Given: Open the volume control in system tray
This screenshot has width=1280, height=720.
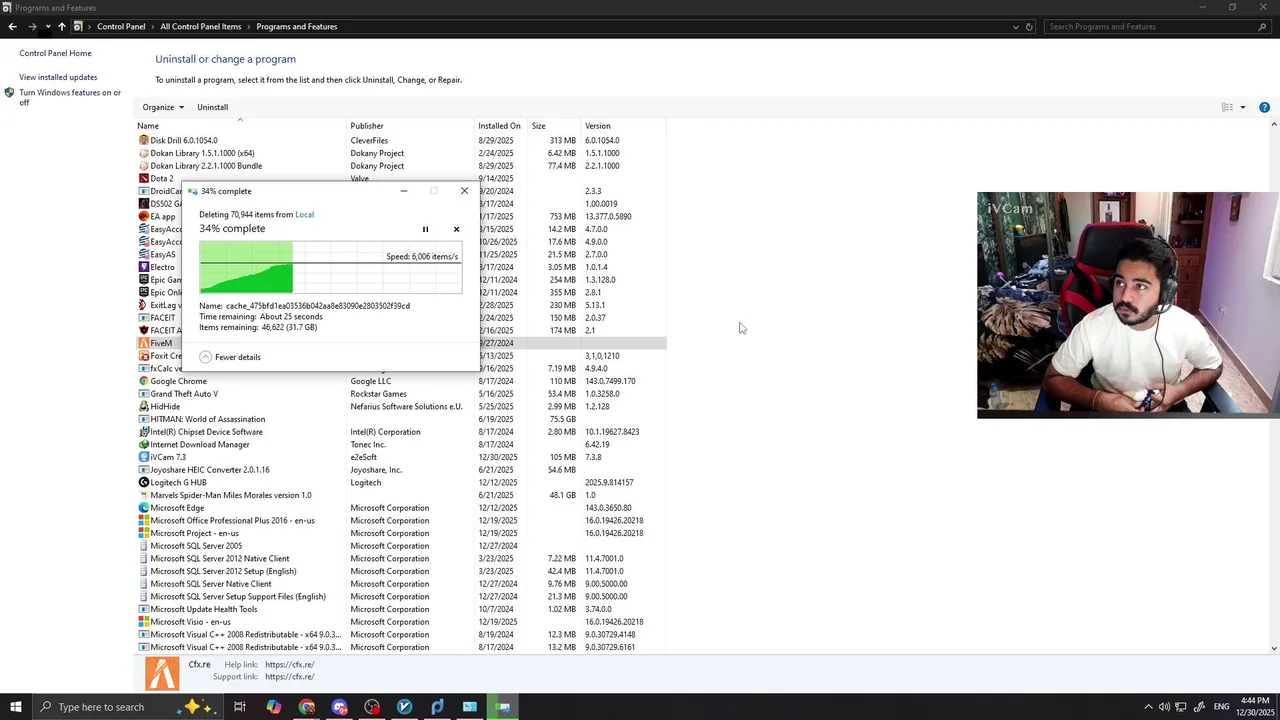Looking at the screenshot, I should [1164, 707].
